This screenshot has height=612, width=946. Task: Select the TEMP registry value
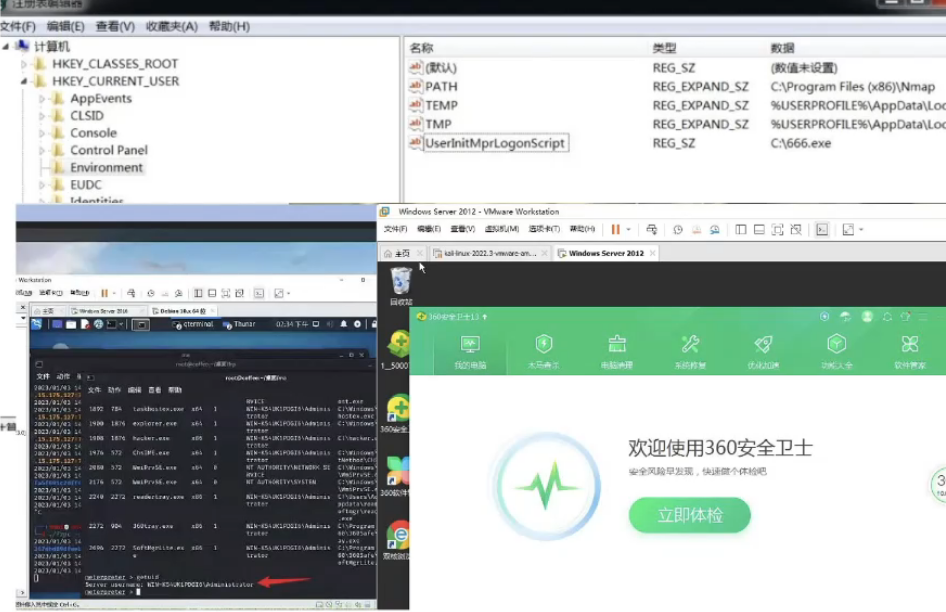pos(441,106)
